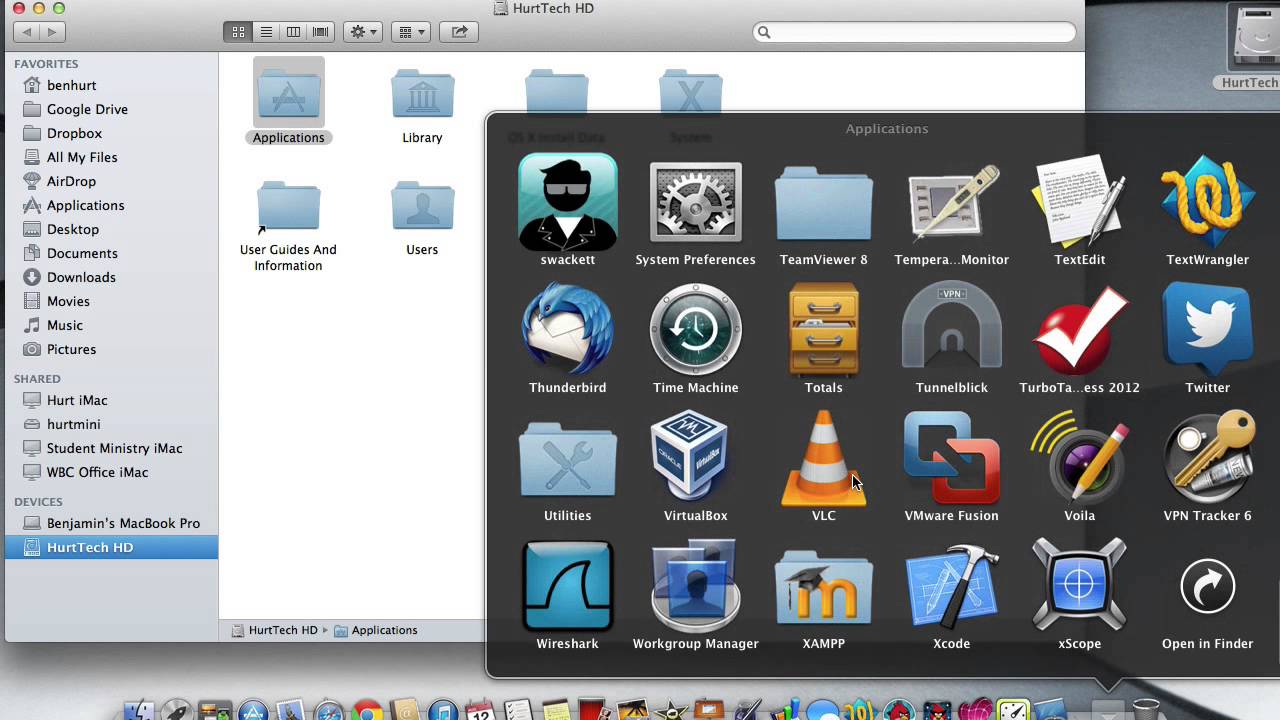Screen dimensions: 1280x720
Task: Open TurboTax 2012 app
Action: click(x=1079, y=330)
